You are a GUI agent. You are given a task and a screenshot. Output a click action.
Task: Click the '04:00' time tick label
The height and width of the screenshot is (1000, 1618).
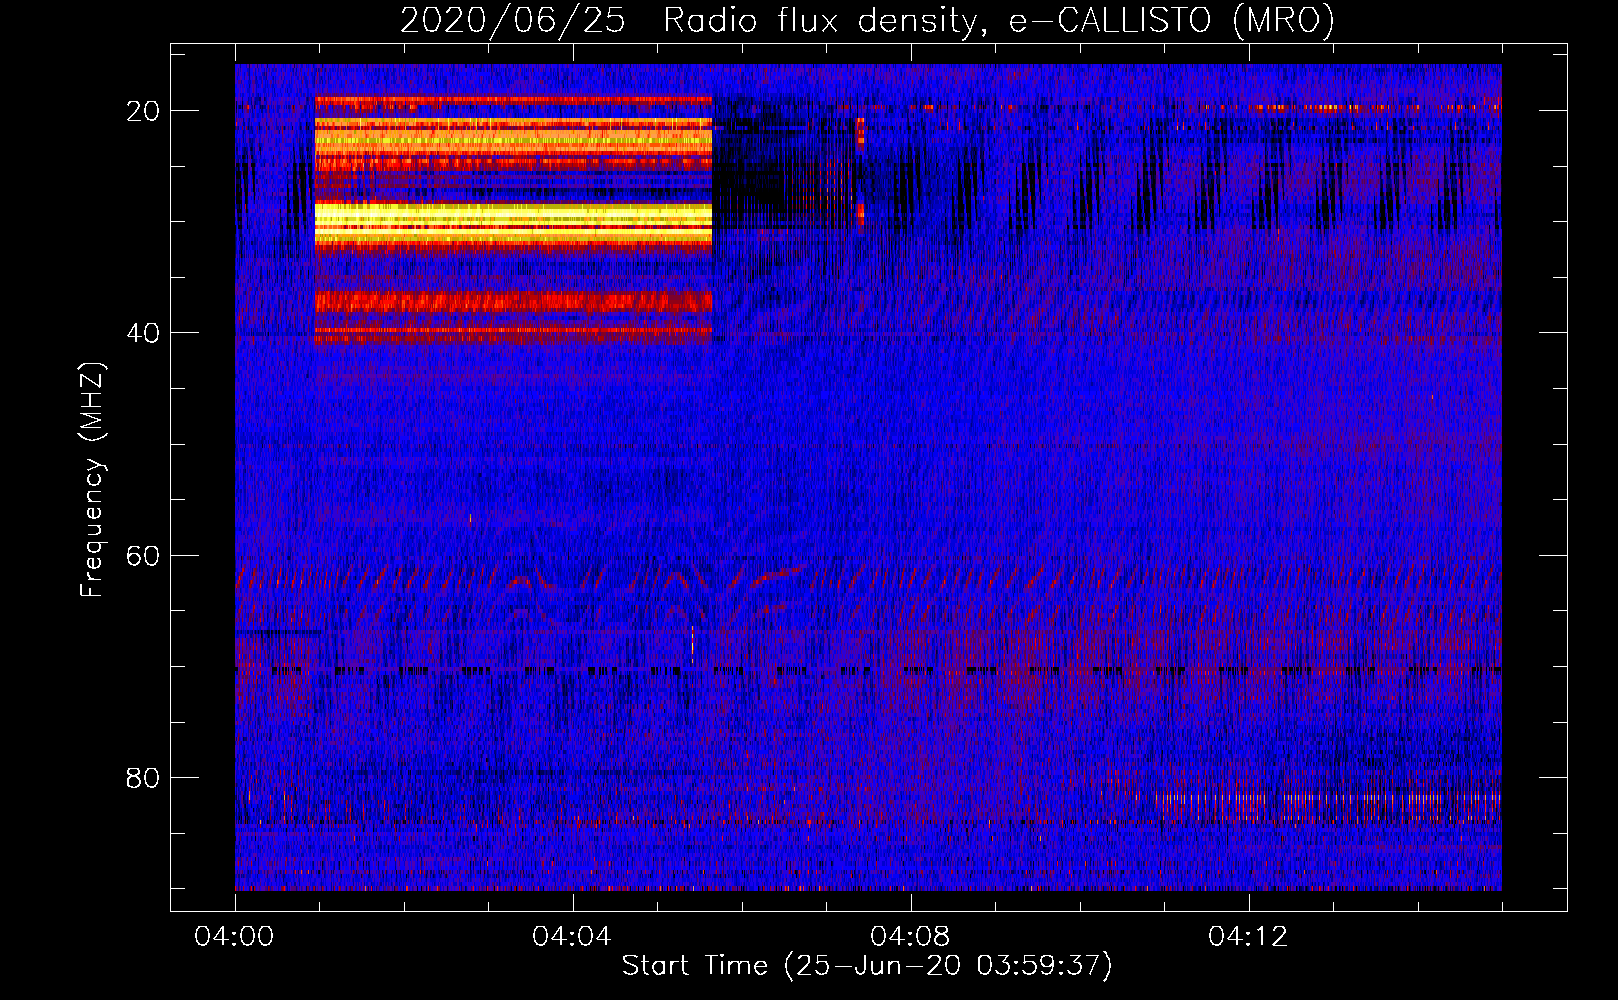point(235,937)
